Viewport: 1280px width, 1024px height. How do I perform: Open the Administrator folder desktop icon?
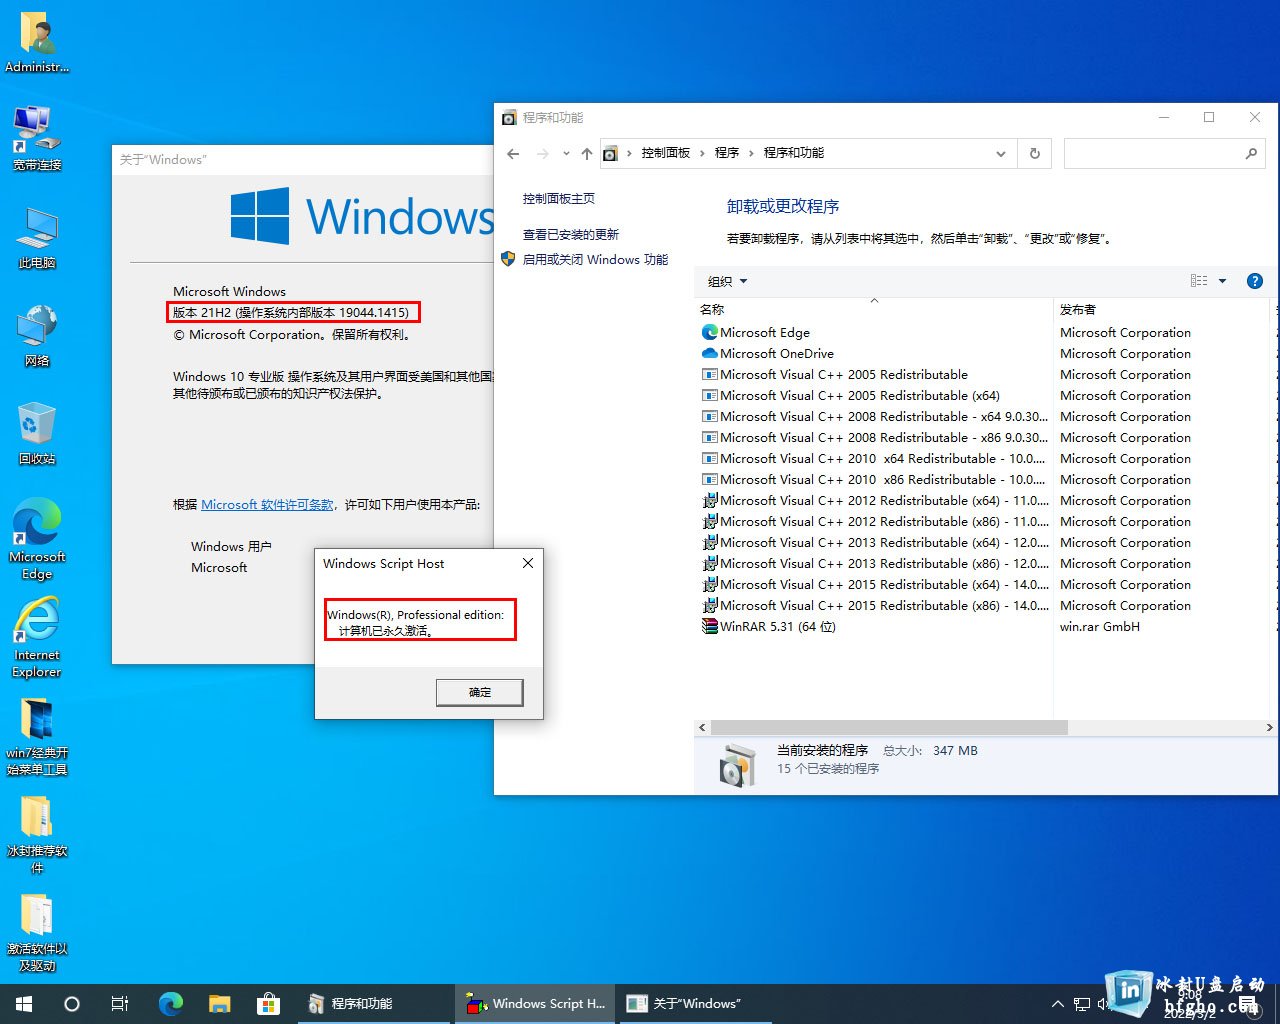pyautogui.click(x=37, y=42)
